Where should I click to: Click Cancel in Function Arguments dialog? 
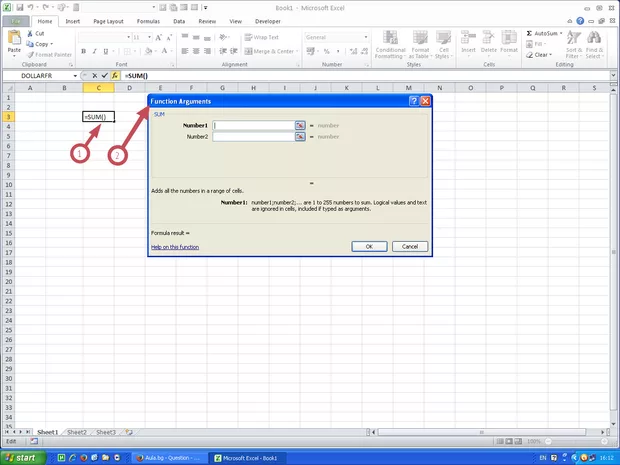[x=409, y=246]
